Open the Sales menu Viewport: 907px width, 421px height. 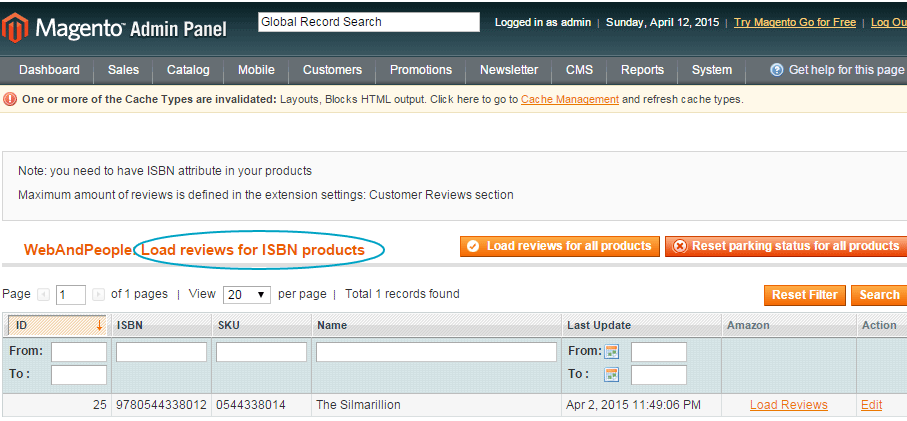pyautogui.click(x=123, y=70)
